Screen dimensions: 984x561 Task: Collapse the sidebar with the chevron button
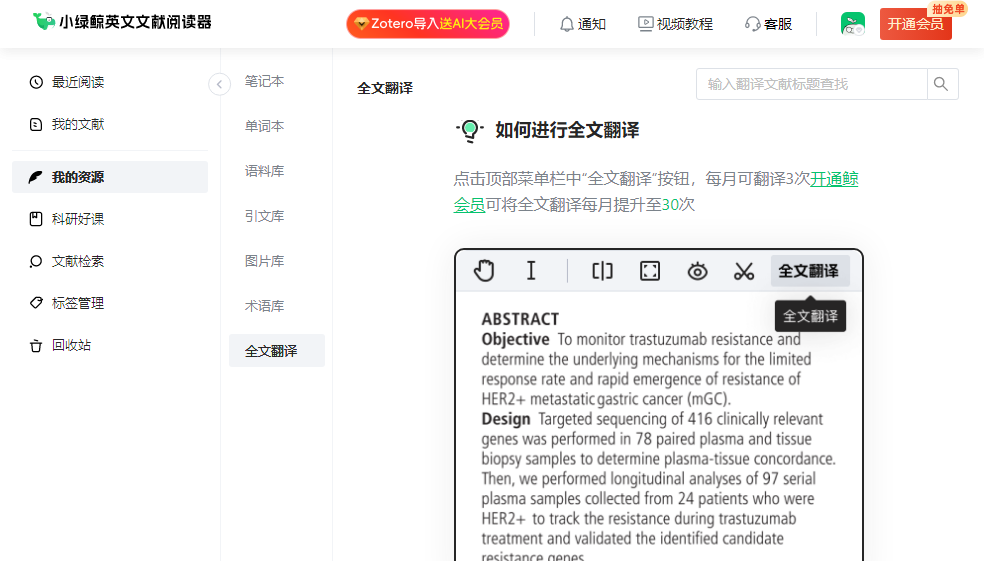[x=220, y=83]
